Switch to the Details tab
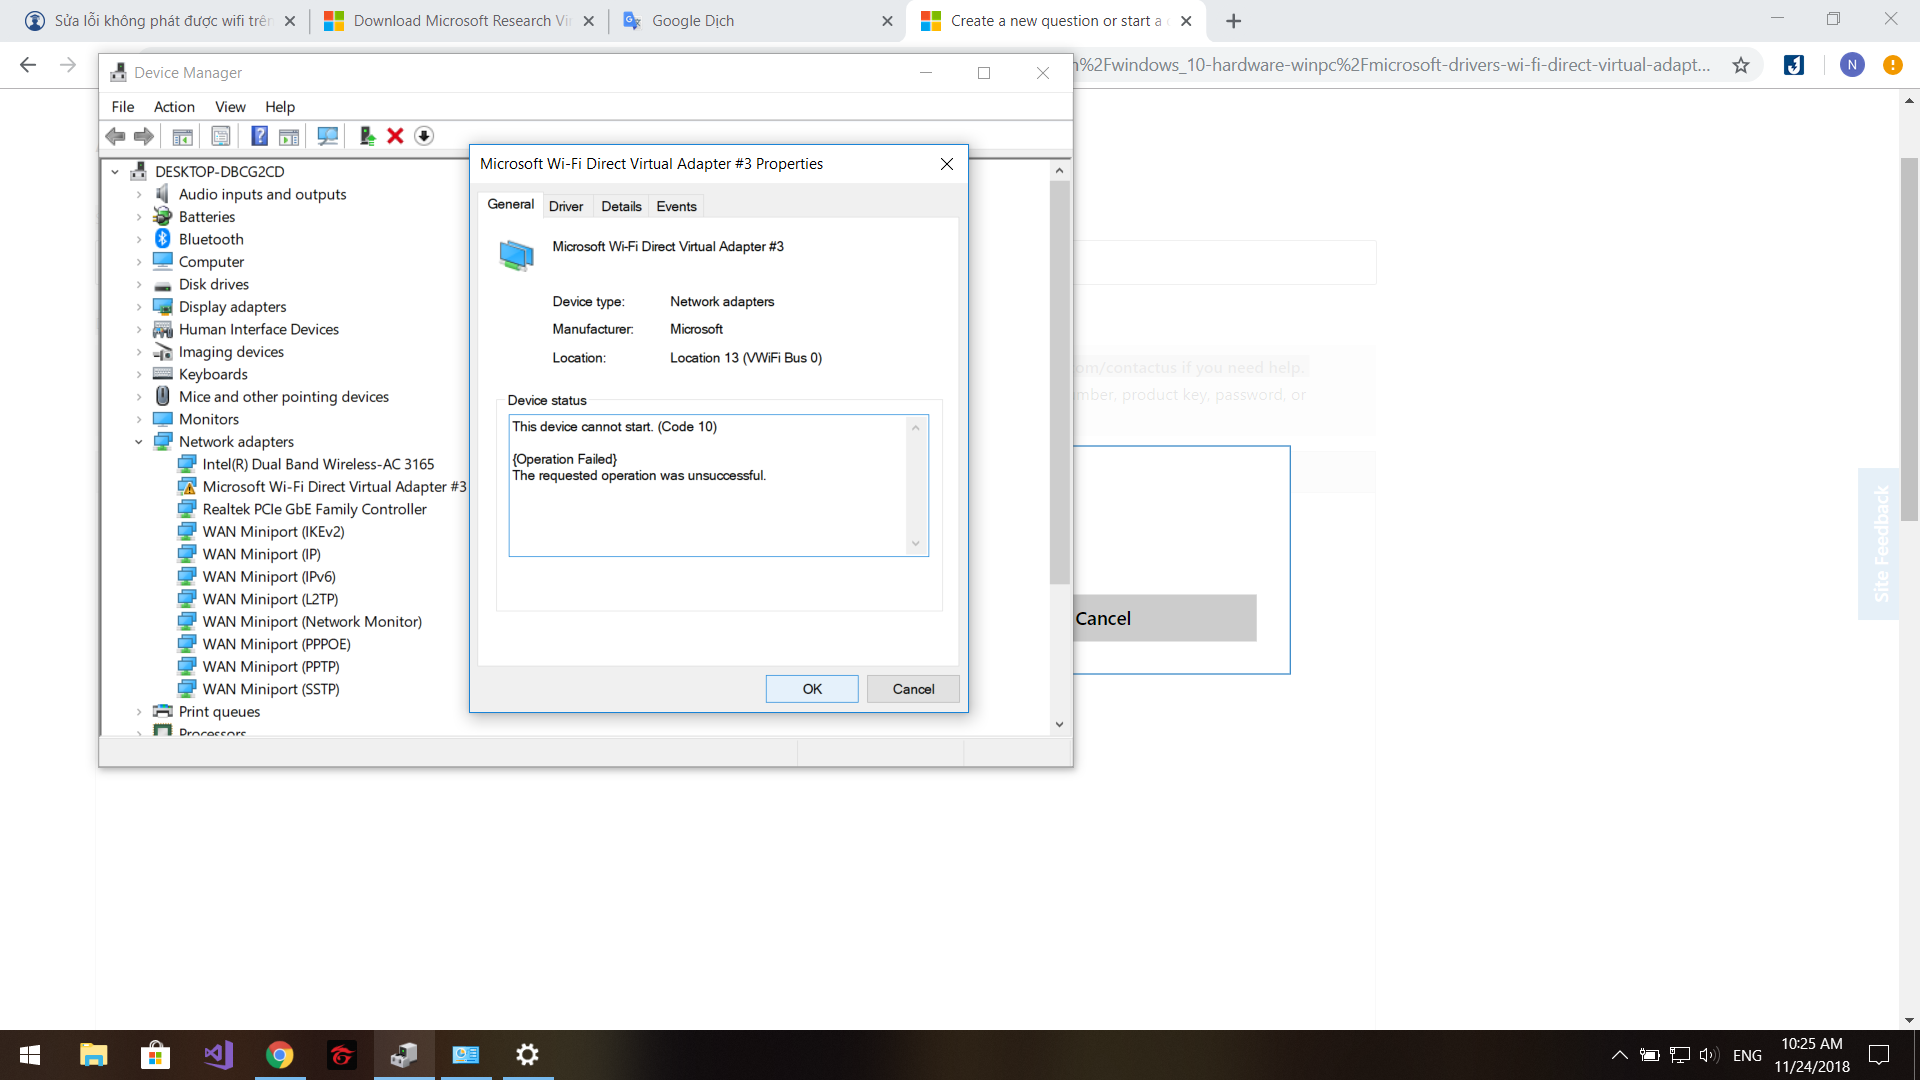Viewport: 1920px width, 1080px height. point(621,206)
